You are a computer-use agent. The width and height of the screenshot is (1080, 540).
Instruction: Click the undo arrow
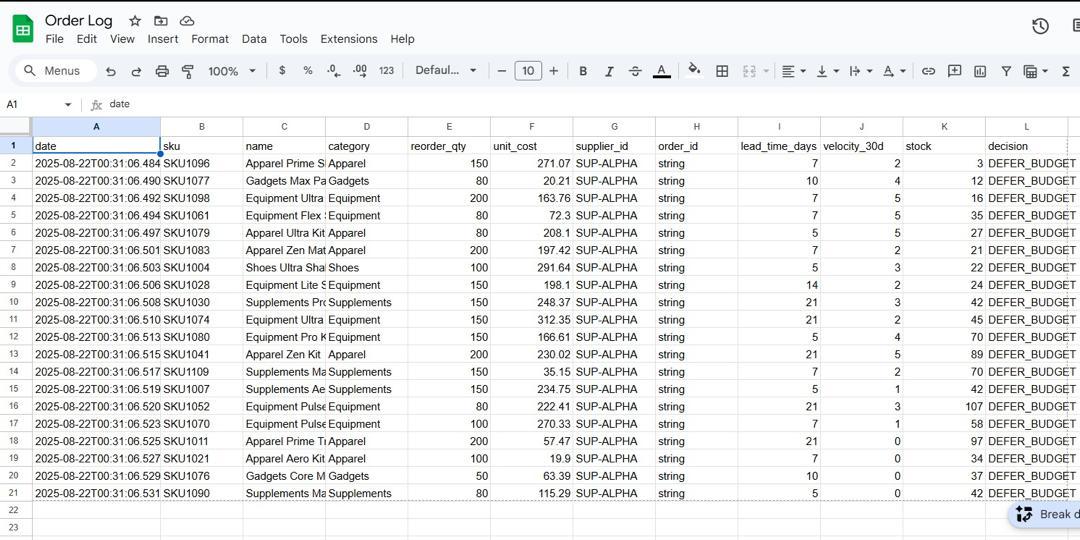coord(111,71)
